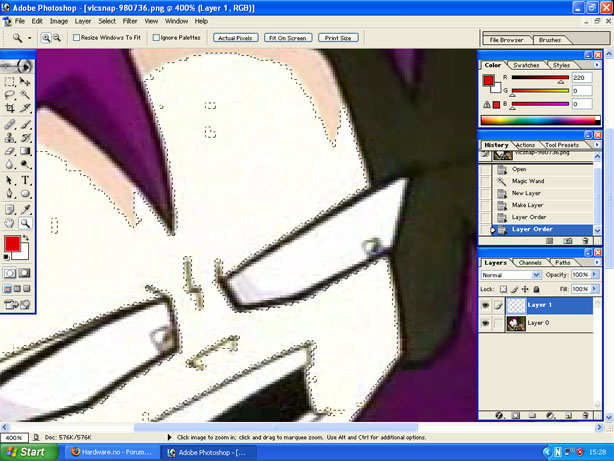Click the Actual Pixels button
614x461 pixels.
coord(235,38)
